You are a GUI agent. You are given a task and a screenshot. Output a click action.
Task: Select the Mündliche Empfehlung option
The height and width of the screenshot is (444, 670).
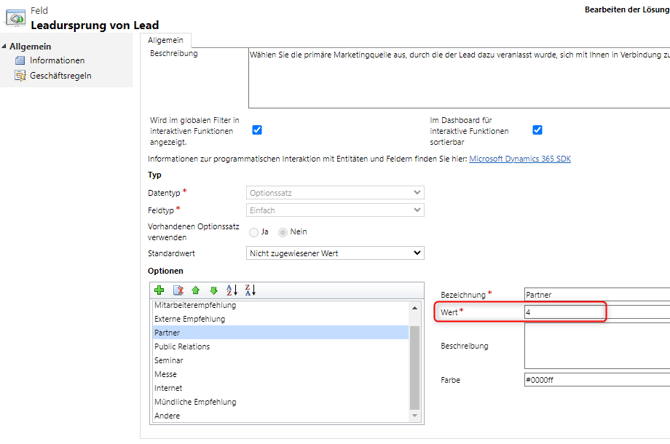(x=280, y=402)
